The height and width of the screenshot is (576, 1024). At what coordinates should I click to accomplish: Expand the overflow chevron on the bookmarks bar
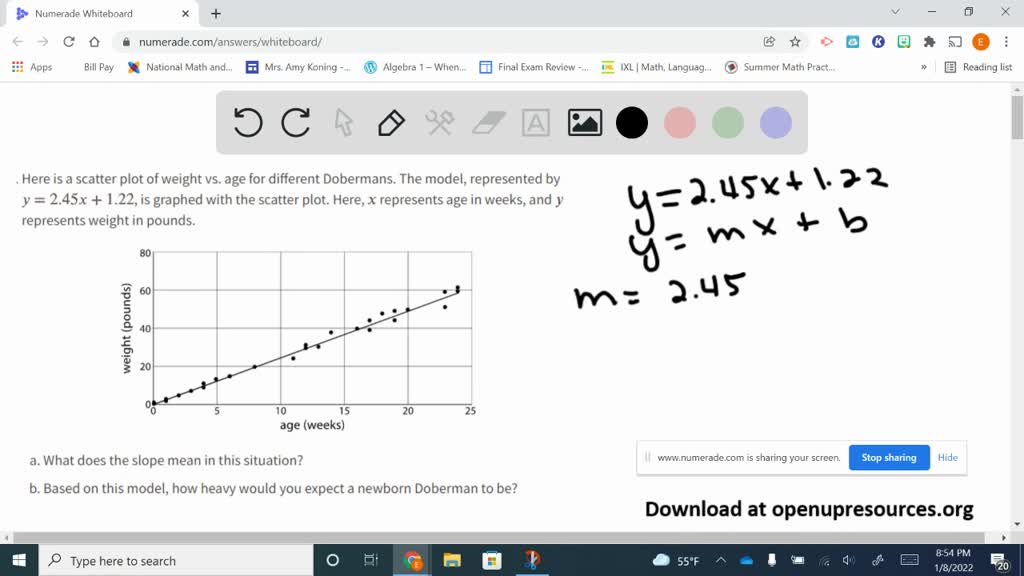922,67
